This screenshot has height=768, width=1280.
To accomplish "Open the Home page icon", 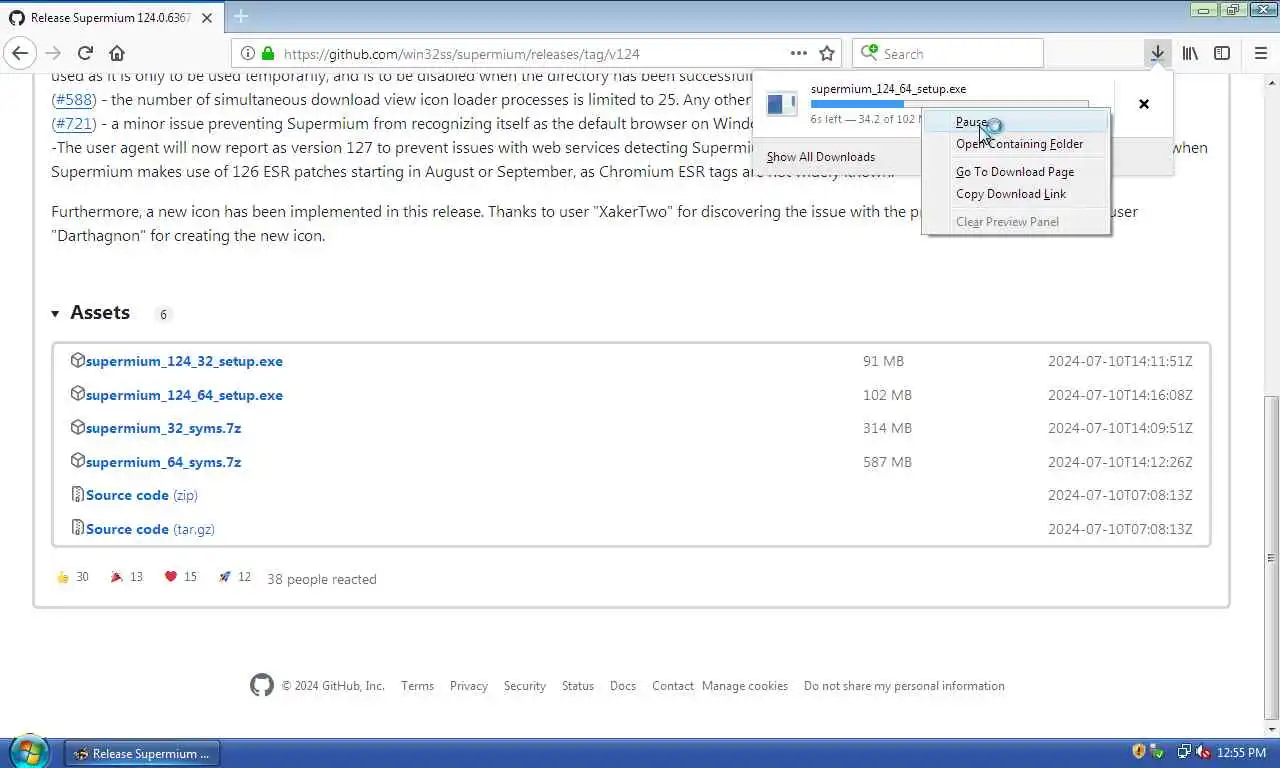I will click(117, 53).
